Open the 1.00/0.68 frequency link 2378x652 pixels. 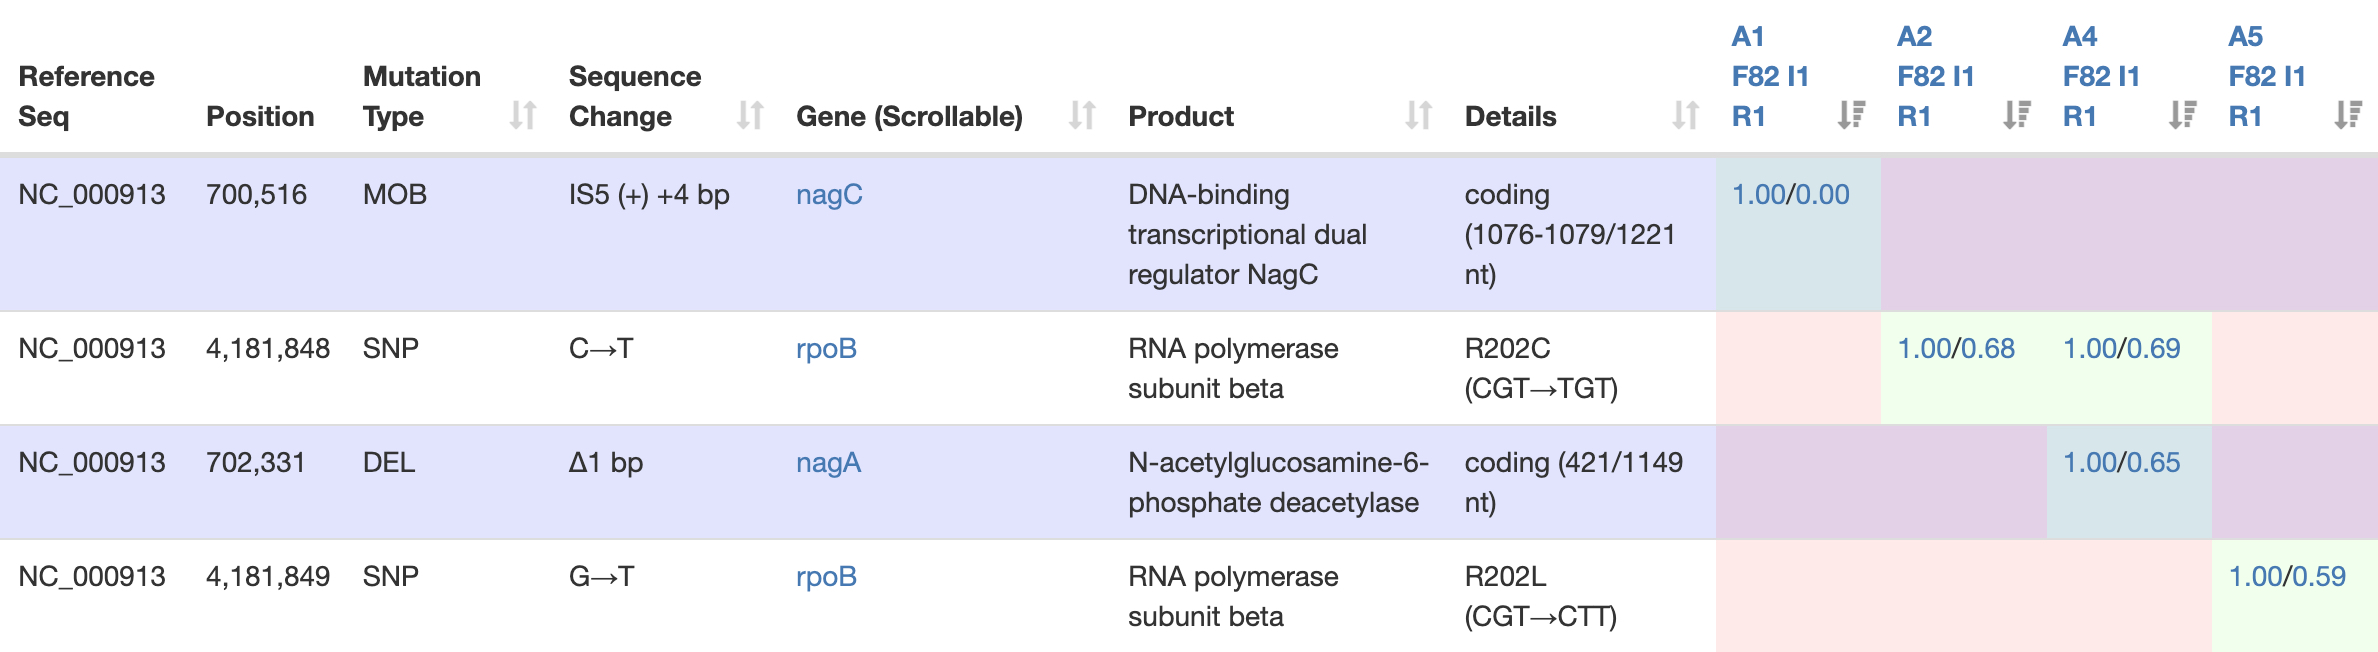click(x=1956, y=348)
